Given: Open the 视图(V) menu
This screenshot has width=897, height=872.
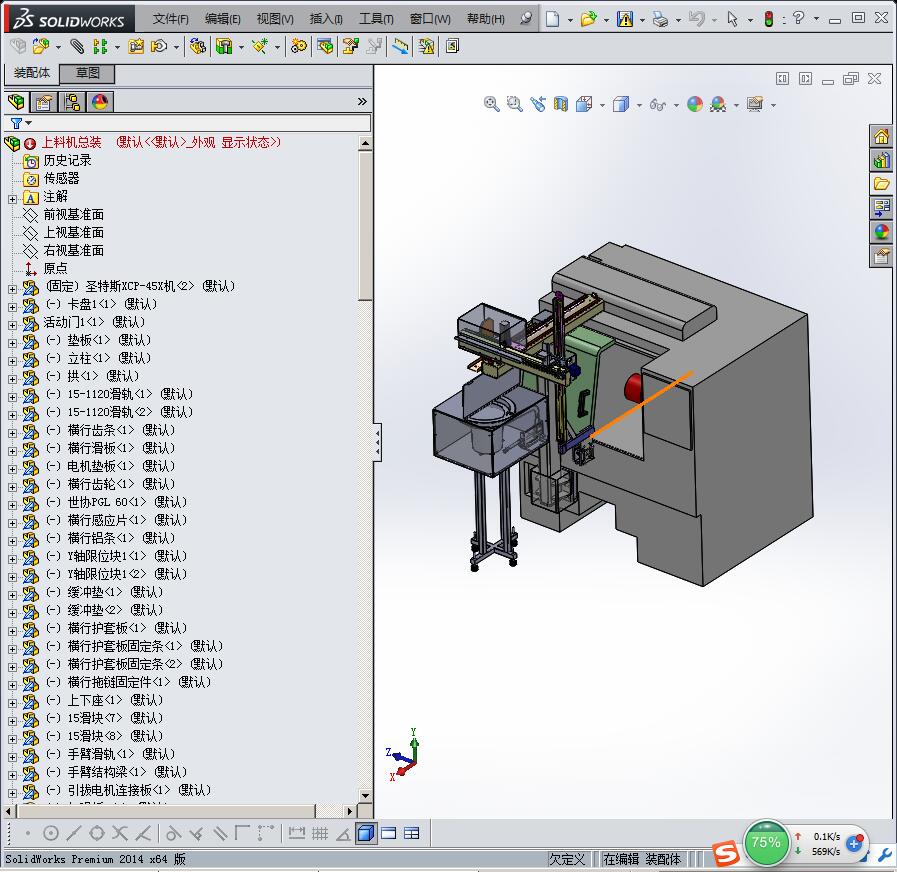Looking at the screenshot, I should tap(275, 19).
